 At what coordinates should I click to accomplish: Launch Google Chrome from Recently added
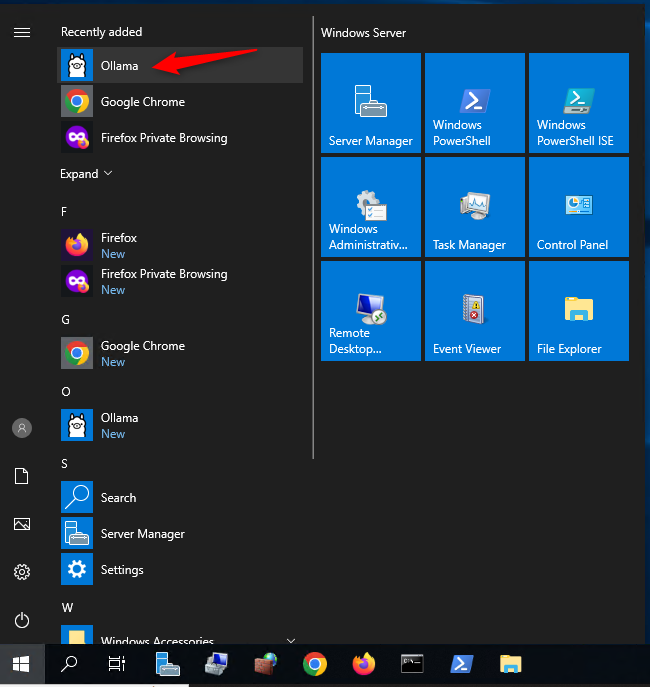pyautogui.click(x=180, y=102)
